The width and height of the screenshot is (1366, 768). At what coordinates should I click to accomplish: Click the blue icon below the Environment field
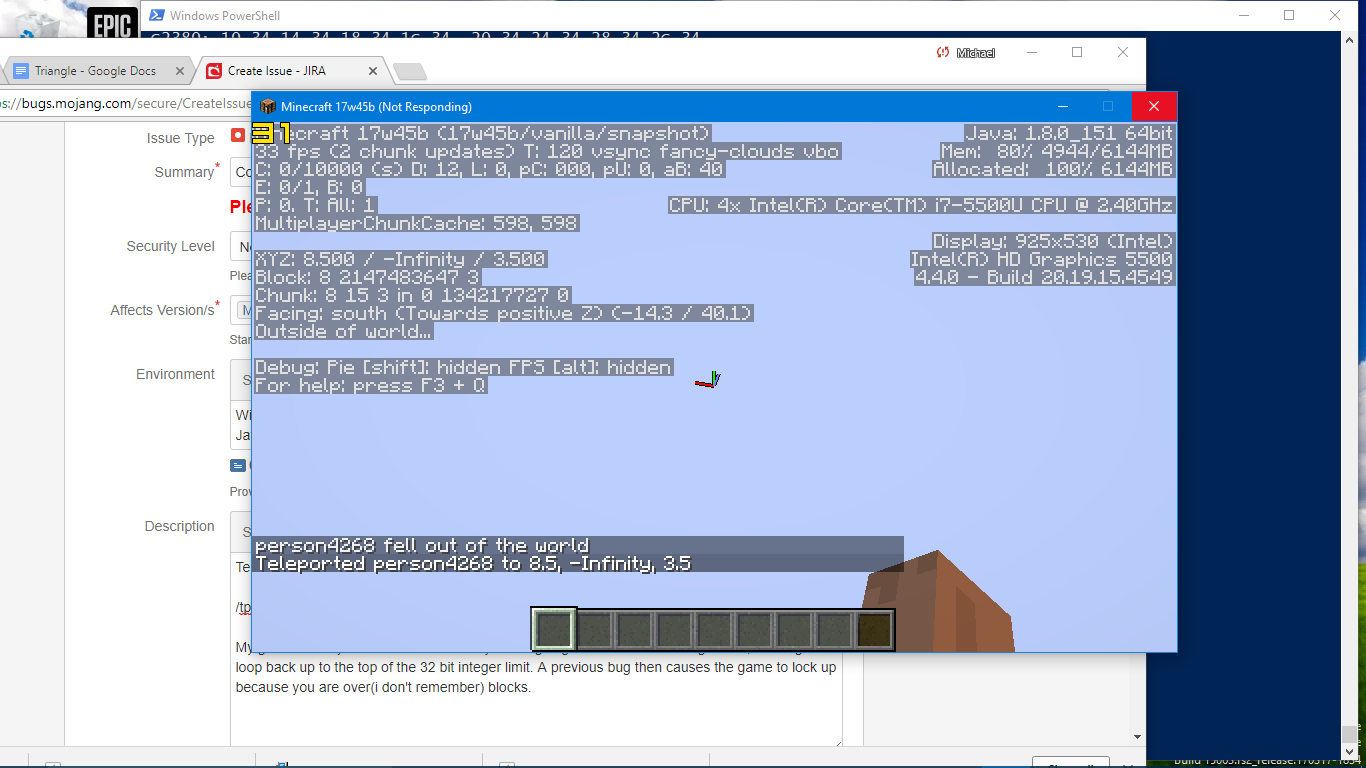click(x=238, y=465)
